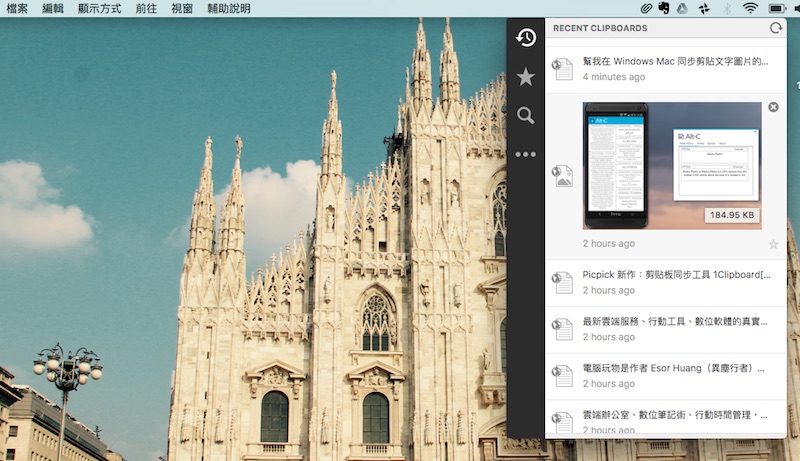
Task: Open the Wi-Fi status menu
Action: [750, 8]
